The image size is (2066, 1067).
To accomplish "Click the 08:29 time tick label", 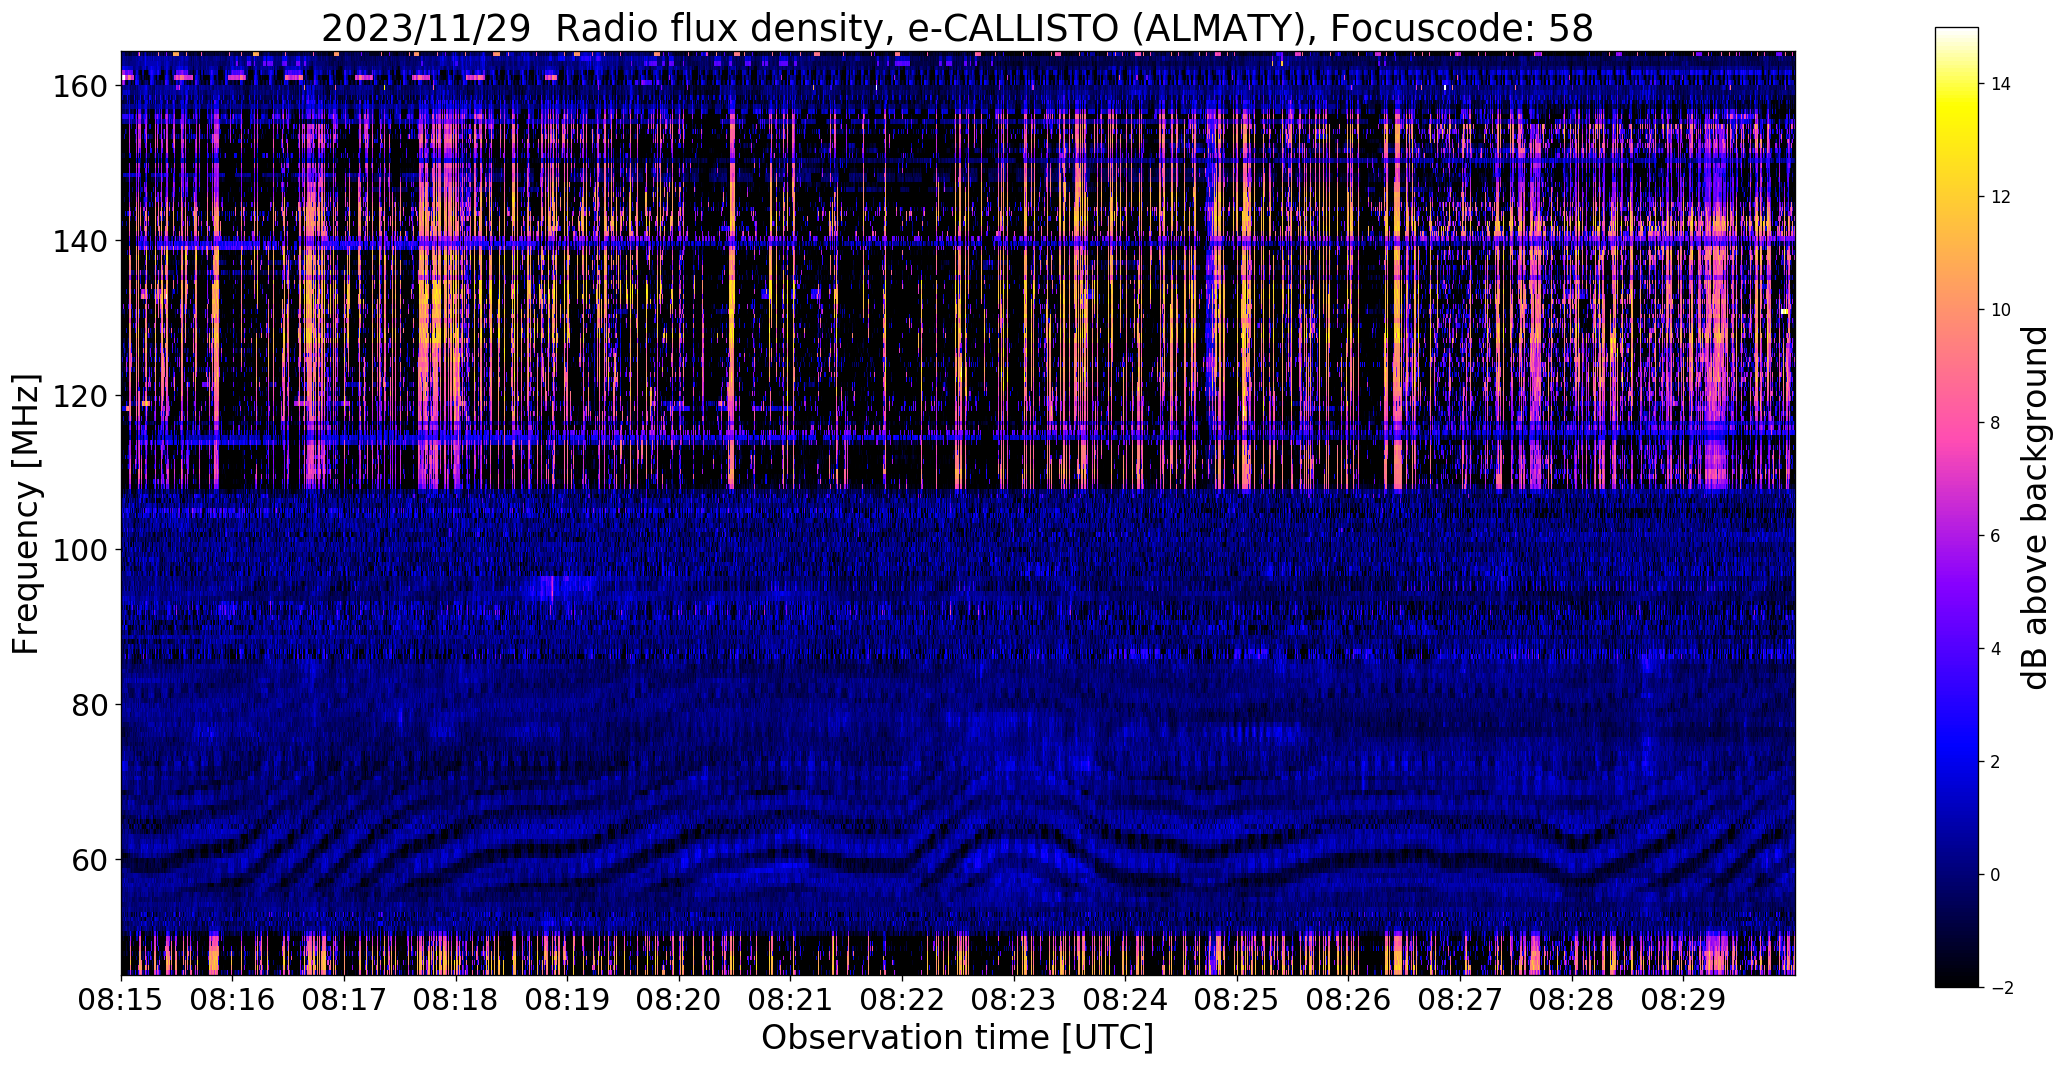I will click(1683, 1001).
